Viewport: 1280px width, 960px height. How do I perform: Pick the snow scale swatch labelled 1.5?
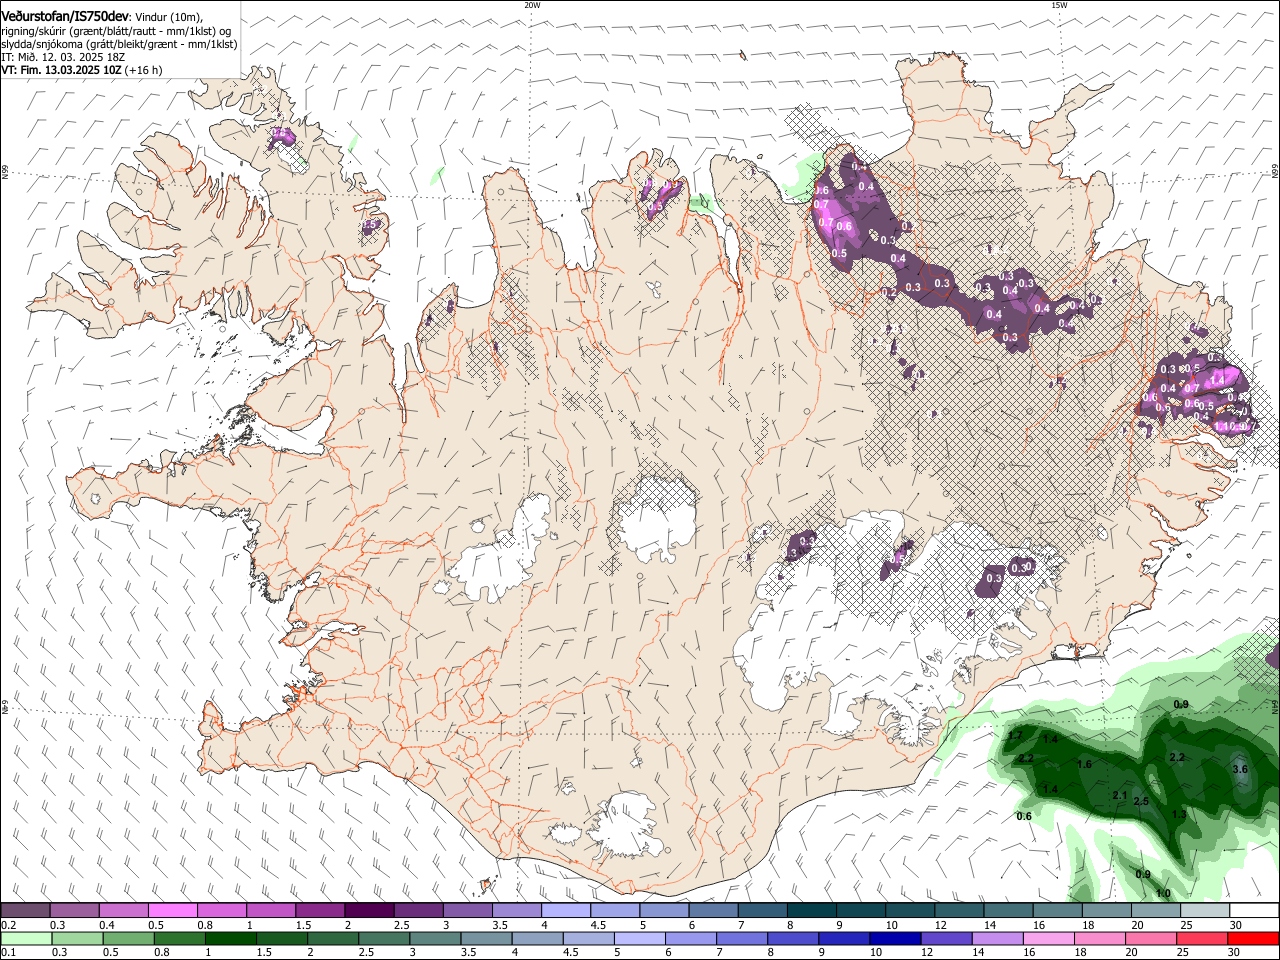click(319, 911)
